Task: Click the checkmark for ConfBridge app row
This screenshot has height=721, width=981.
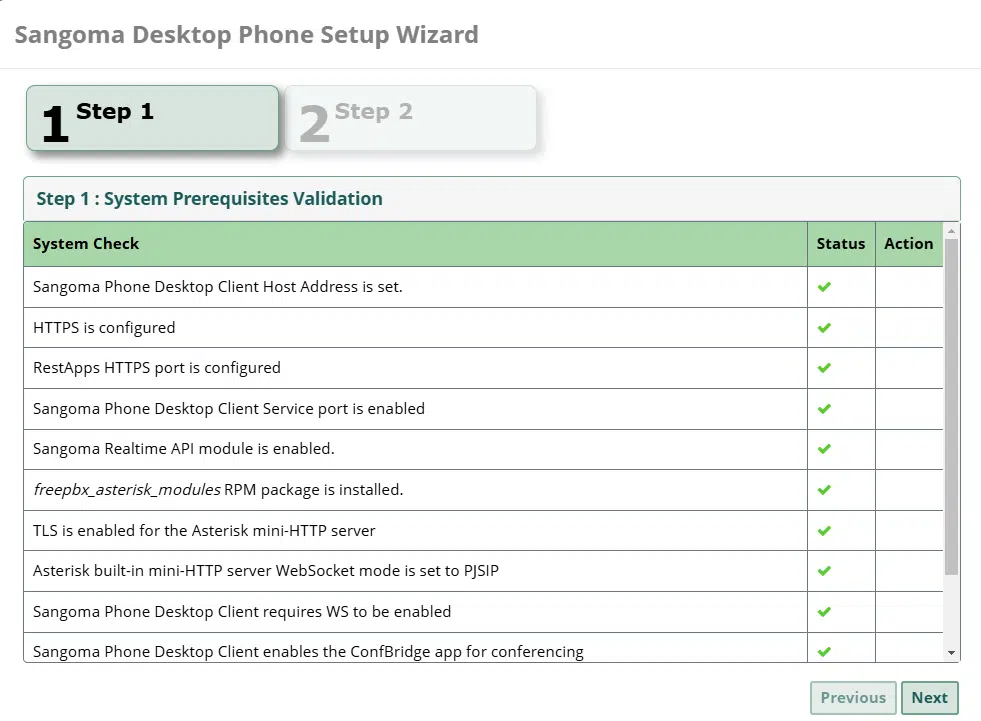Action: point(824,652)
